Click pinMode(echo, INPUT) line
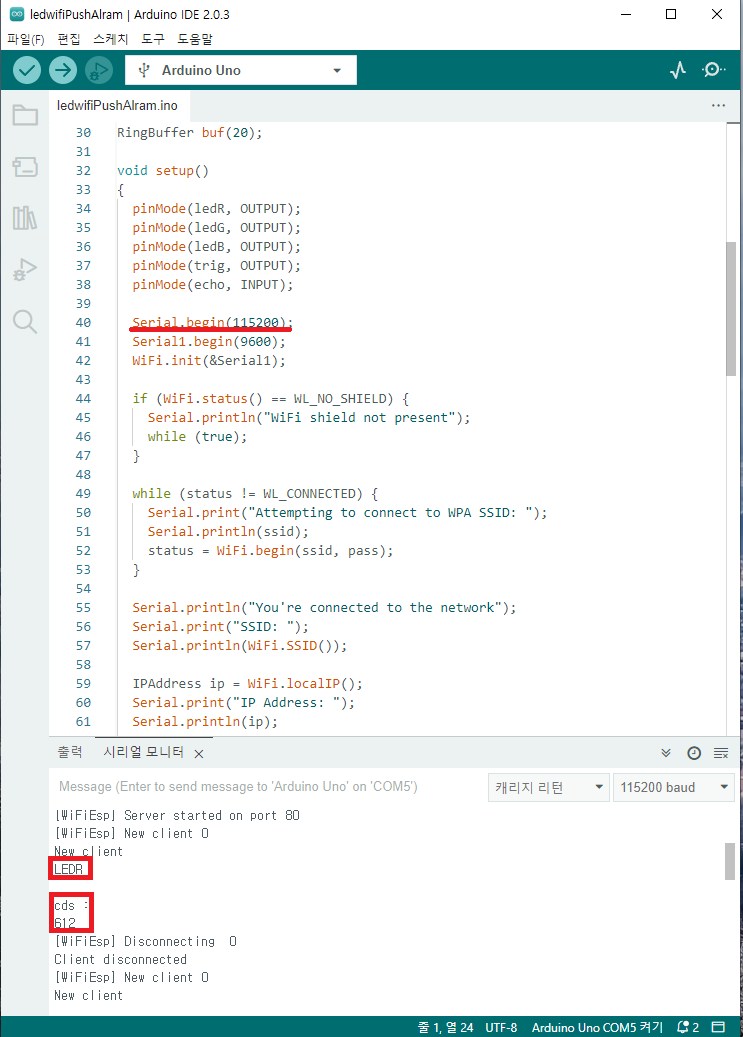Screen dimensions: 743x1037 (x=212, y=285)
